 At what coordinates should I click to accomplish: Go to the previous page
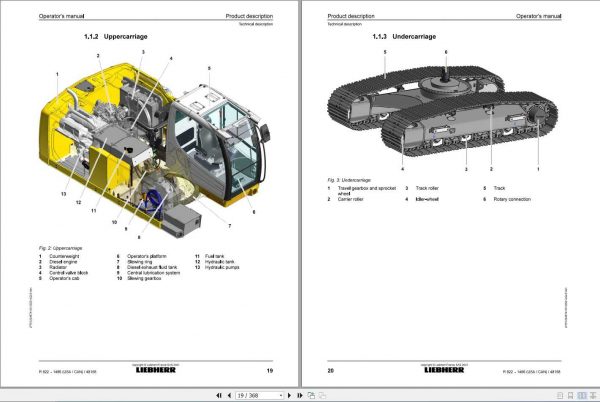click(x=229, y=395)
